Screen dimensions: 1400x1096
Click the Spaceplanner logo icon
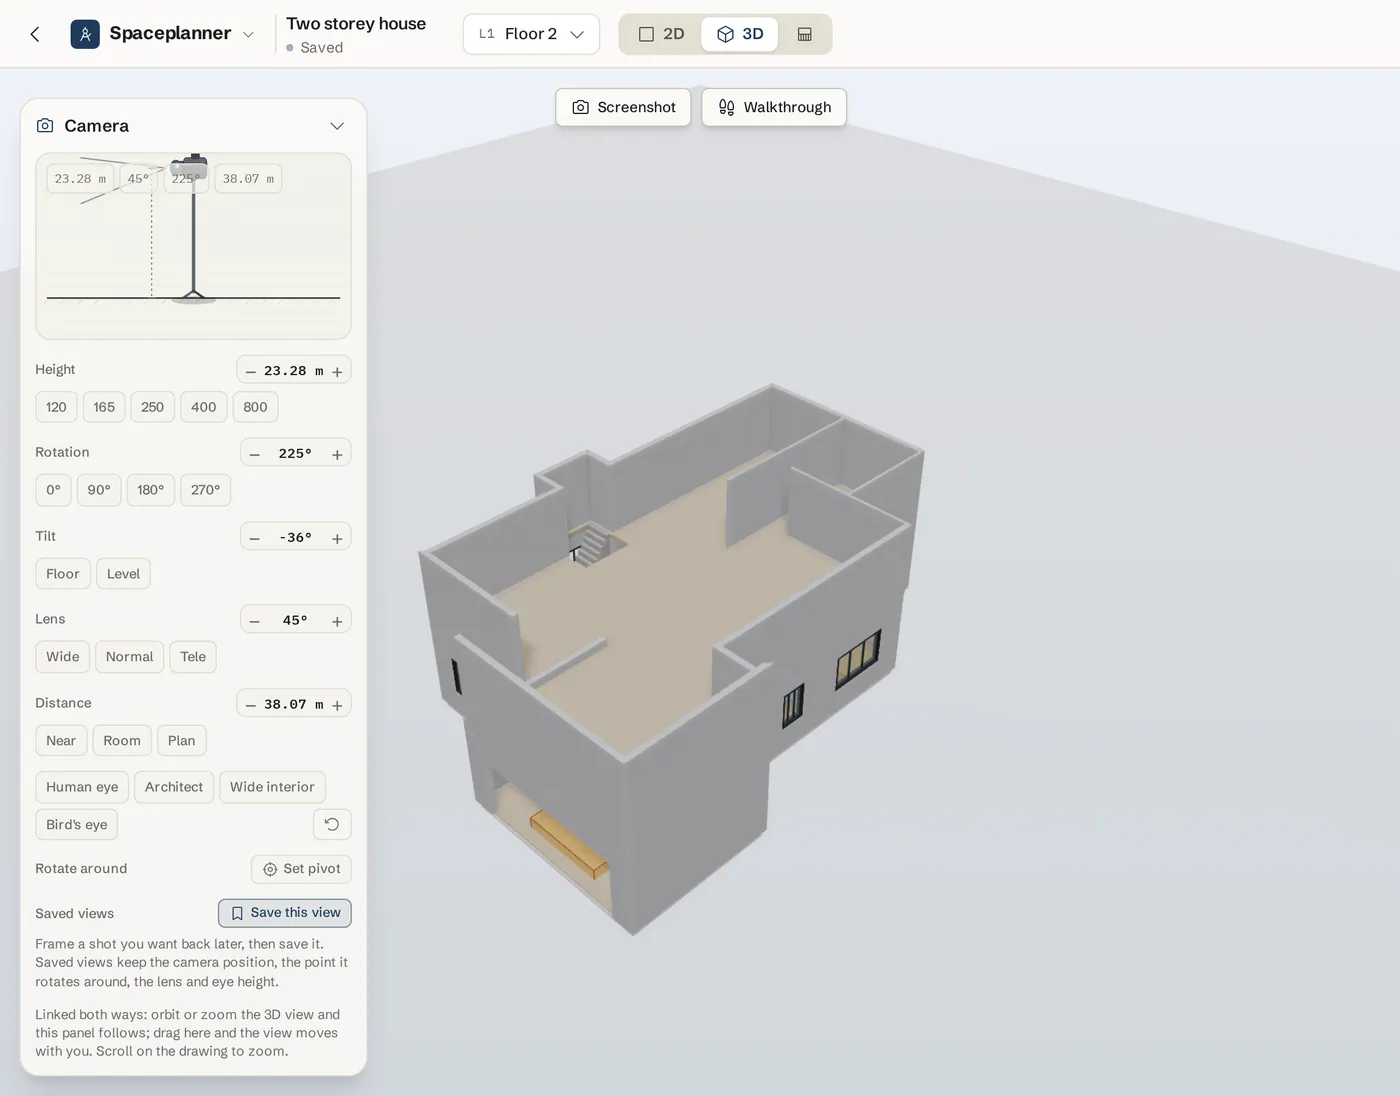[x=85, y=34]
